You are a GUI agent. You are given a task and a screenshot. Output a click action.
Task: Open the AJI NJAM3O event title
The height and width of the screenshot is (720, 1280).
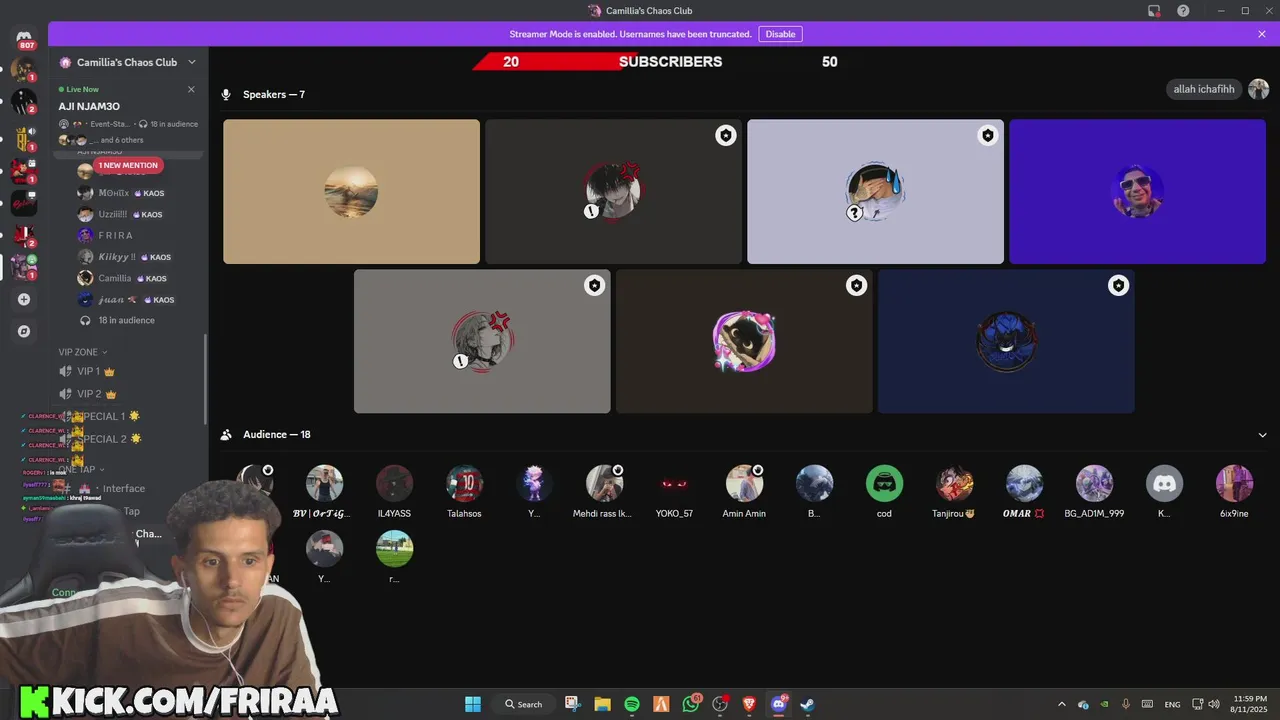pyautogui.click(x=89, y=106)
